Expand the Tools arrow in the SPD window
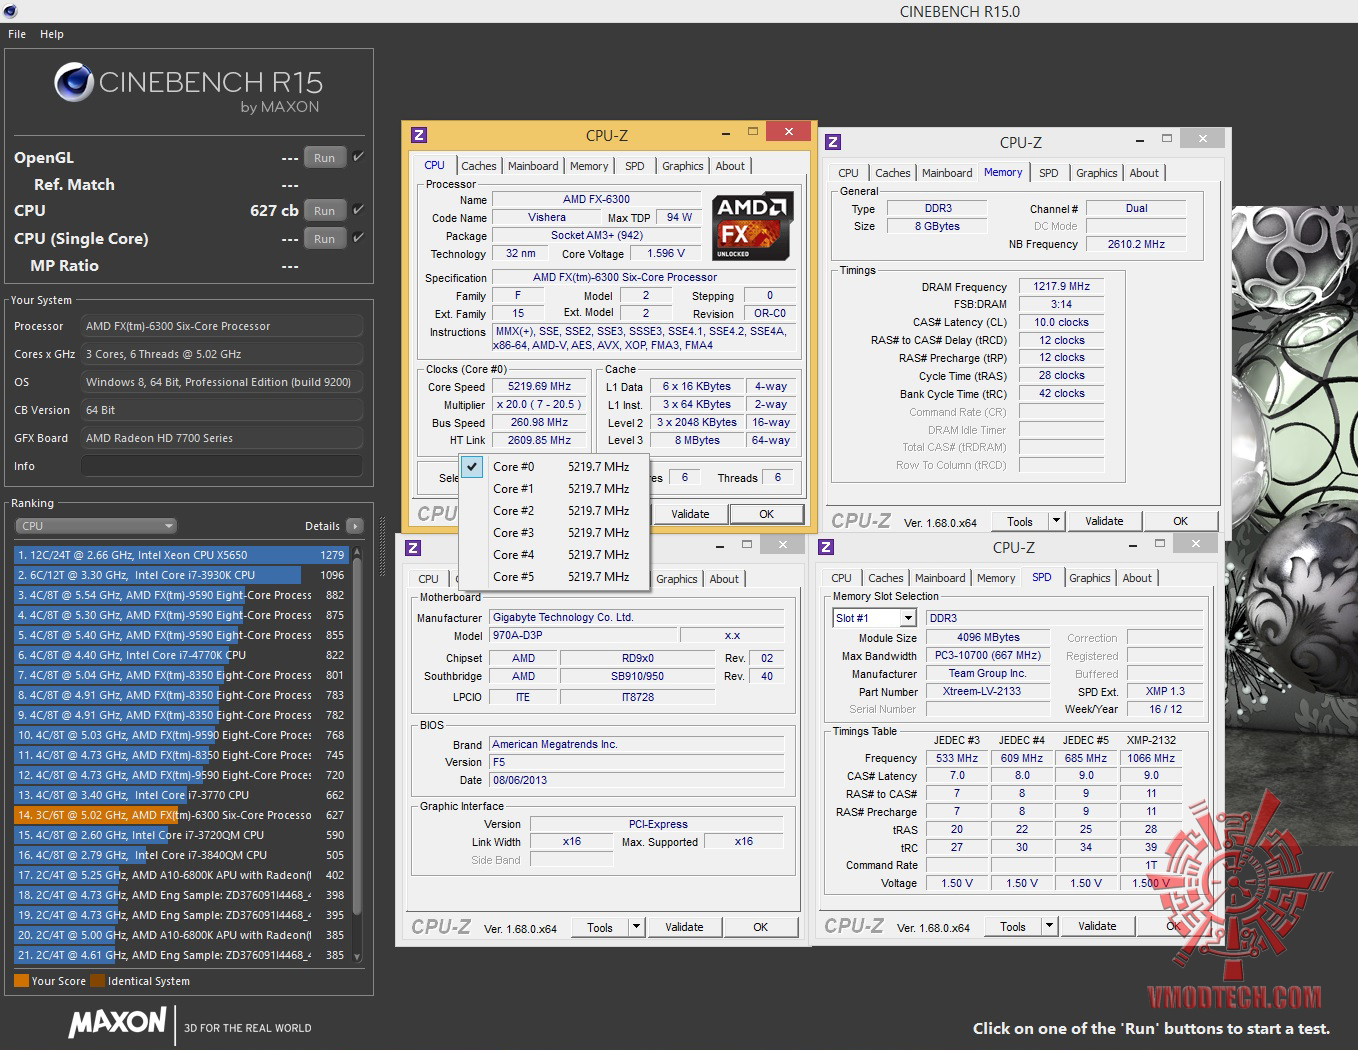1358x1050 pixels. 1048,926
